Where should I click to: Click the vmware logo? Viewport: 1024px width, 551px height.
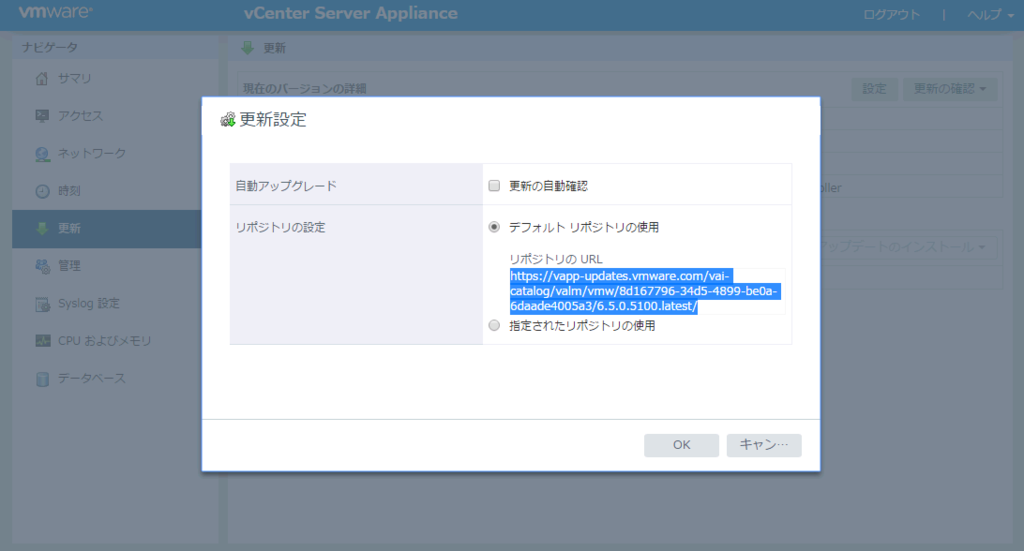[55, 12]
